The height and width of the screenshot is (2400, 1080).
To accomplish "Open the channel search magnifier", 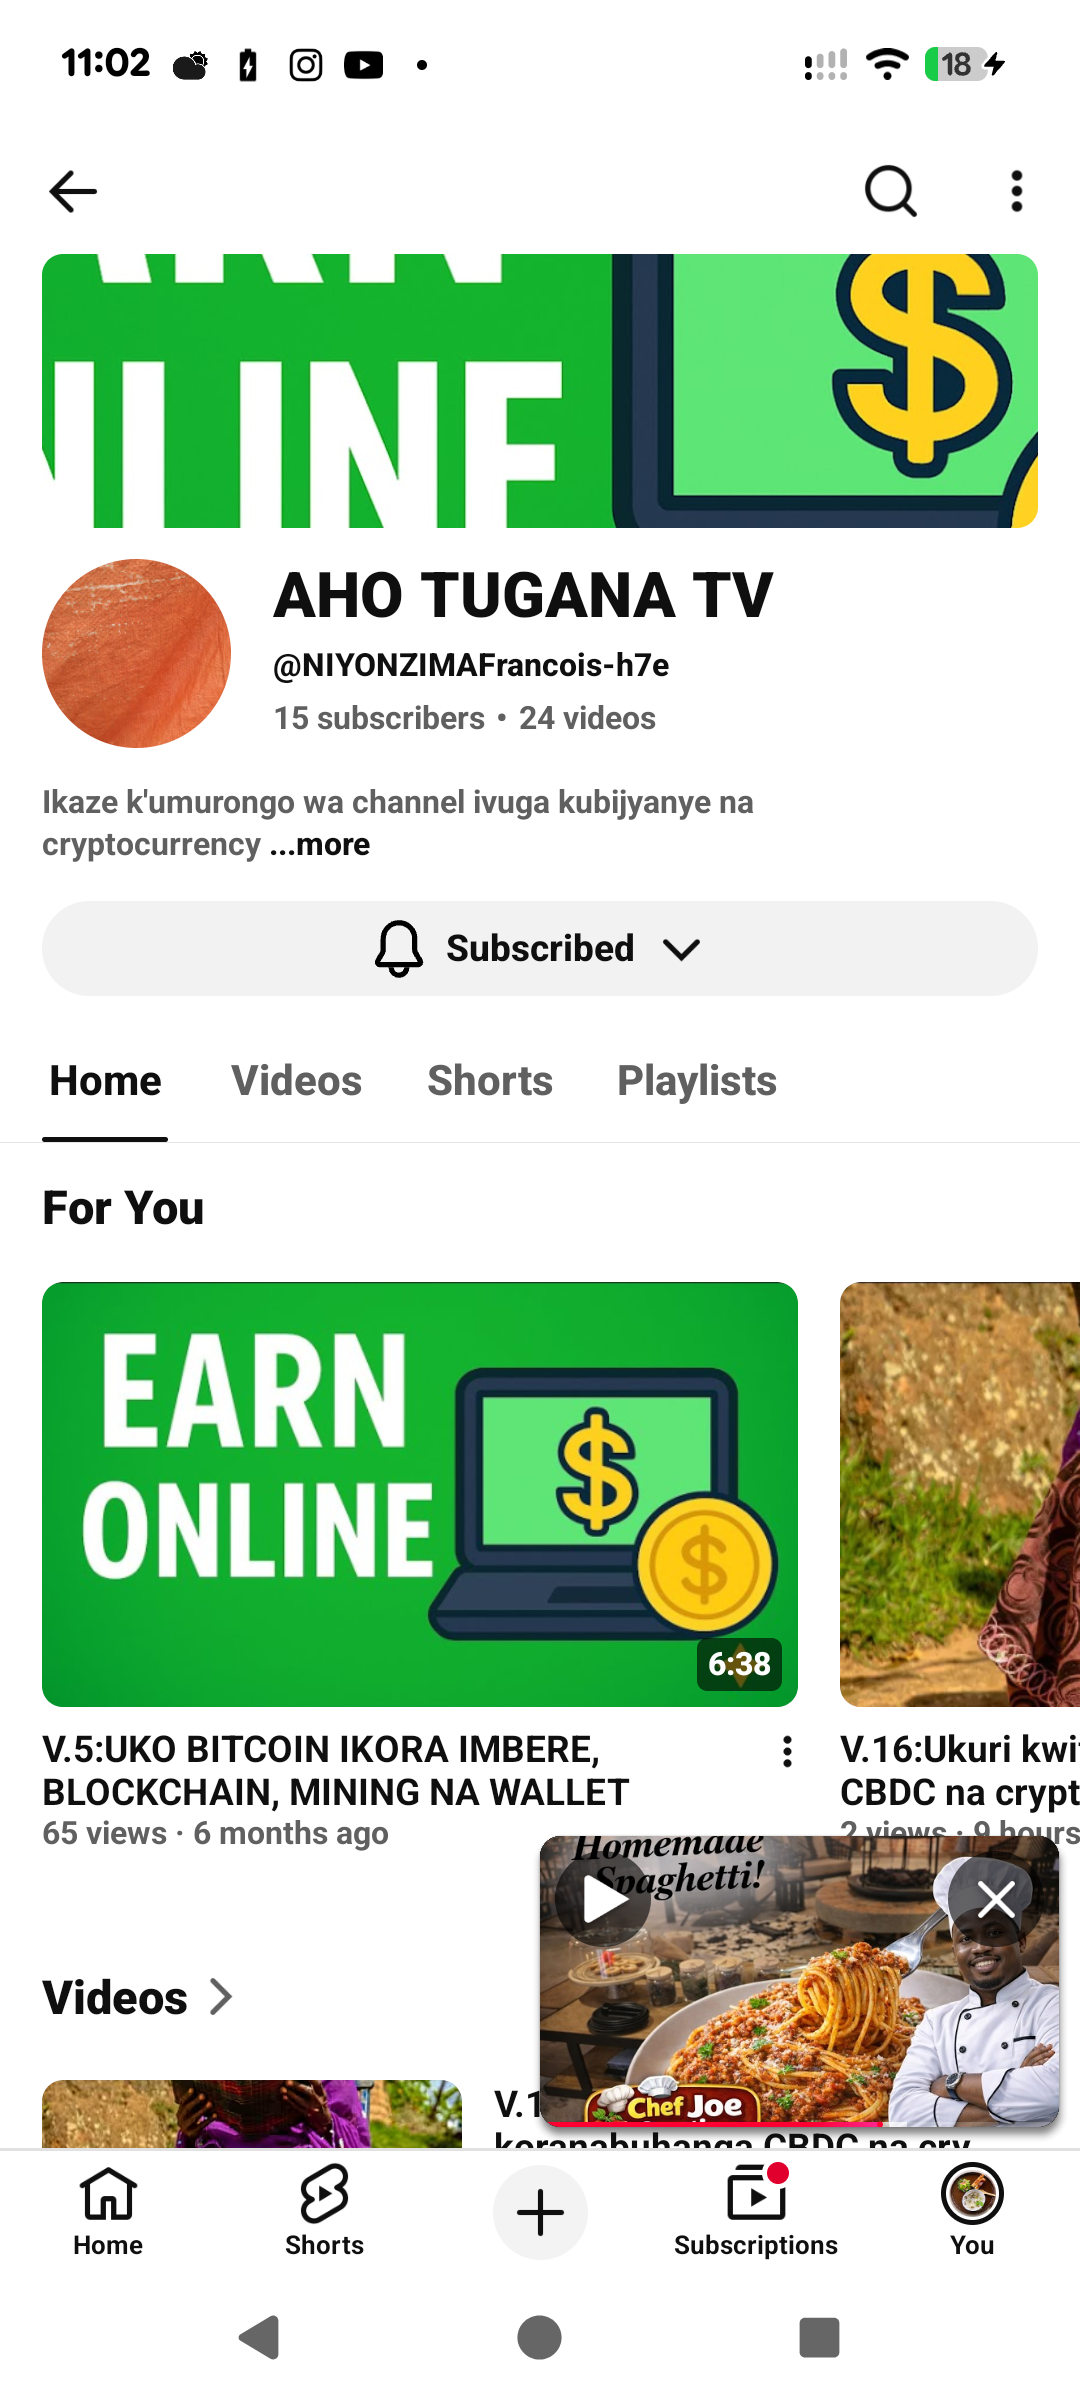I will 890,191.
